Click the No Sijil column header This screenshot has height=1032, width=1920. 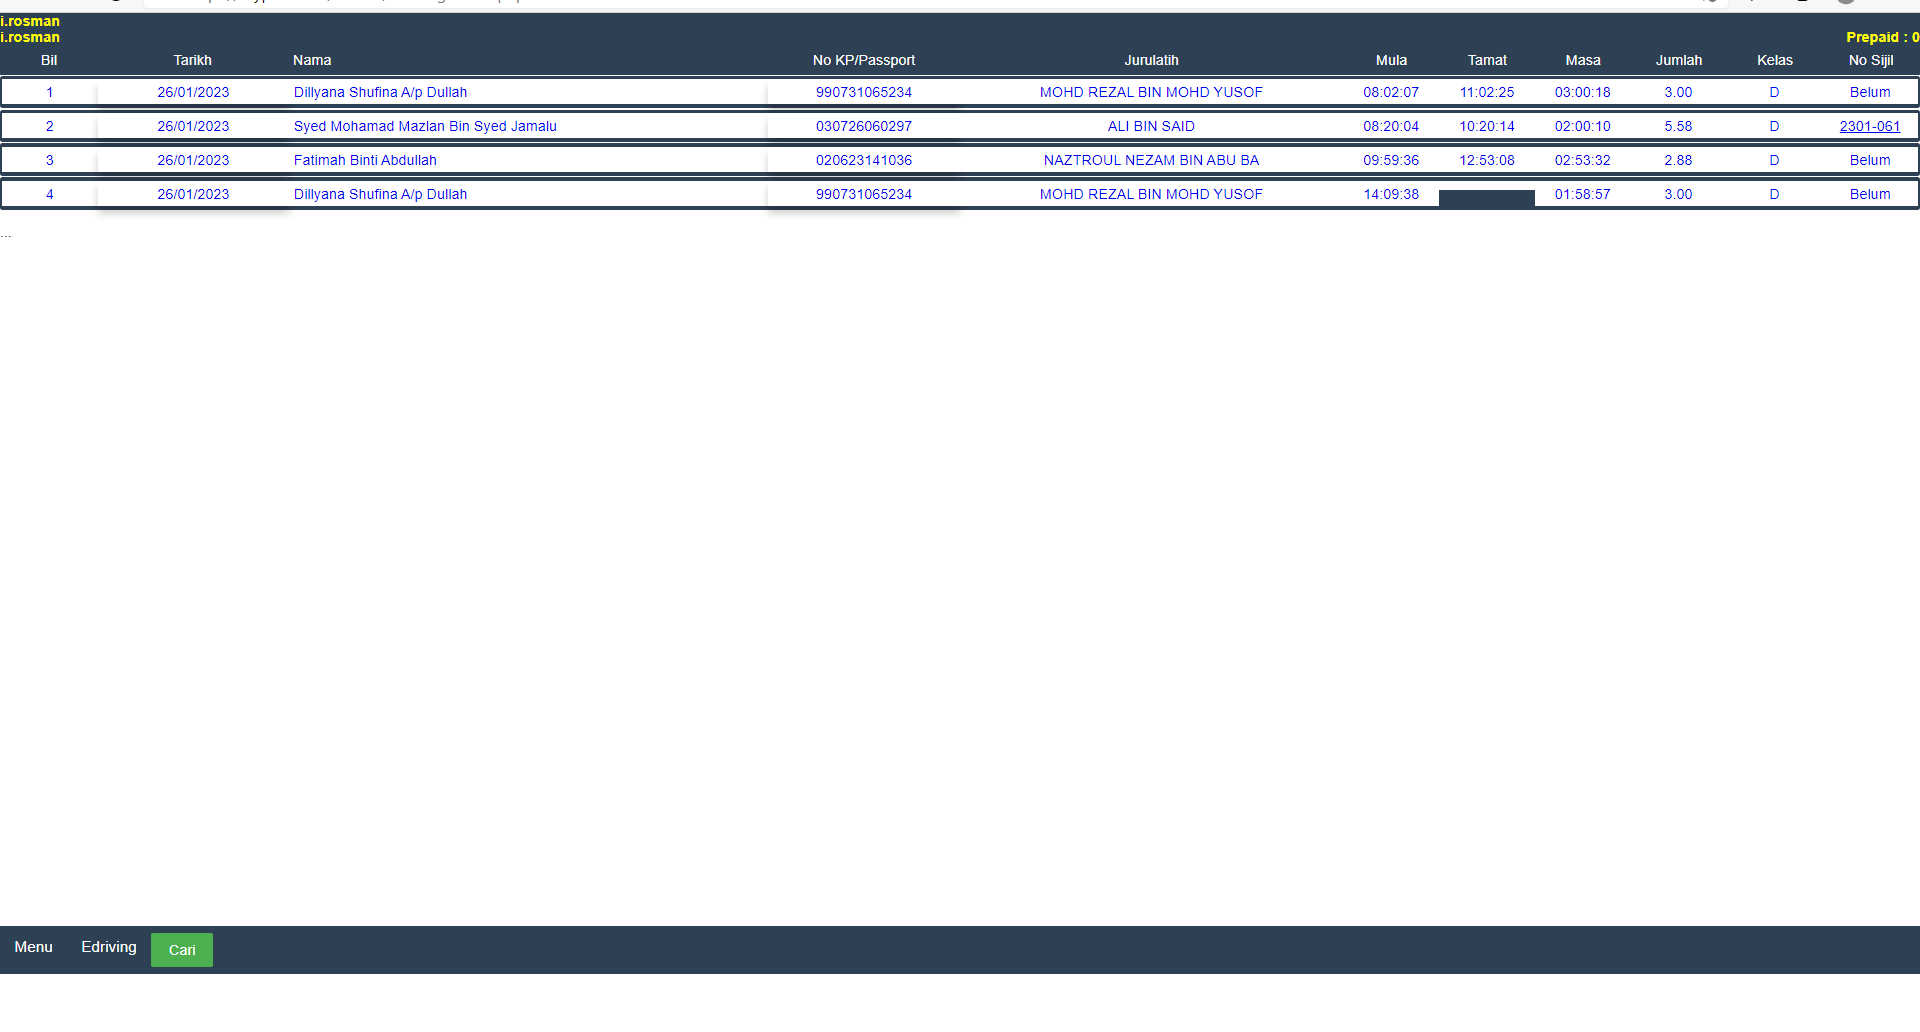click(x=1870, y=60)
